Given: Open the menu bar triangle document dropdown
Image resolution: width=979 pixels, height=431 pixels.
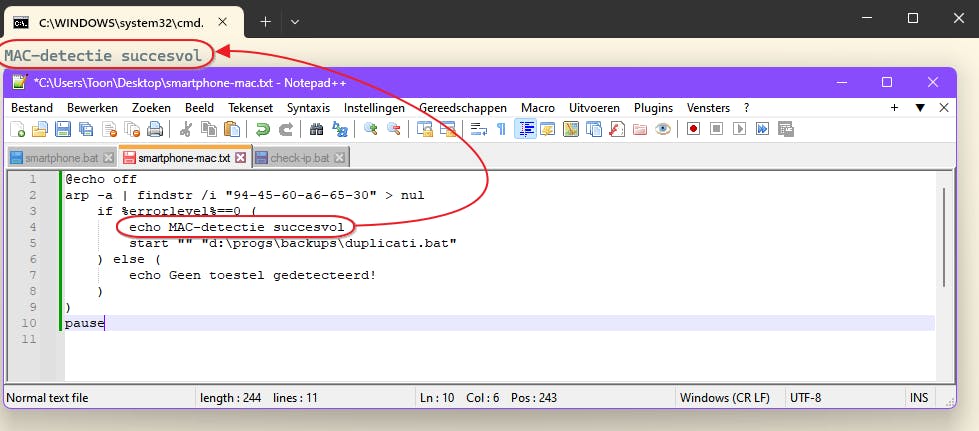Looking at the screenshot, I should (x=920, y=107).
